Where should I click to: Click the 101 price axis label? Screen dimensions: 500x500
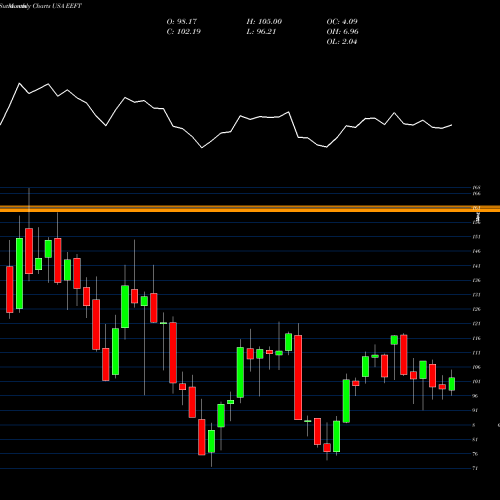tap(476, 382)
